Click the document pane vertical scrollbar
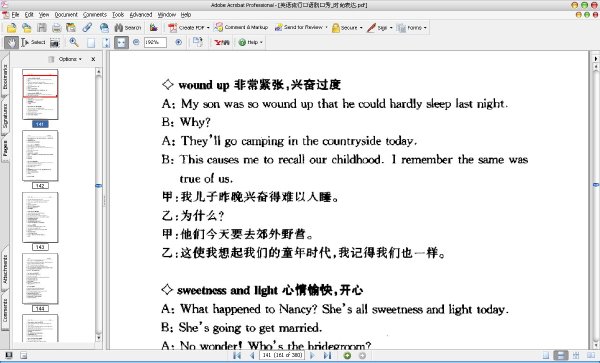600x363 pixels. point(595,207)
